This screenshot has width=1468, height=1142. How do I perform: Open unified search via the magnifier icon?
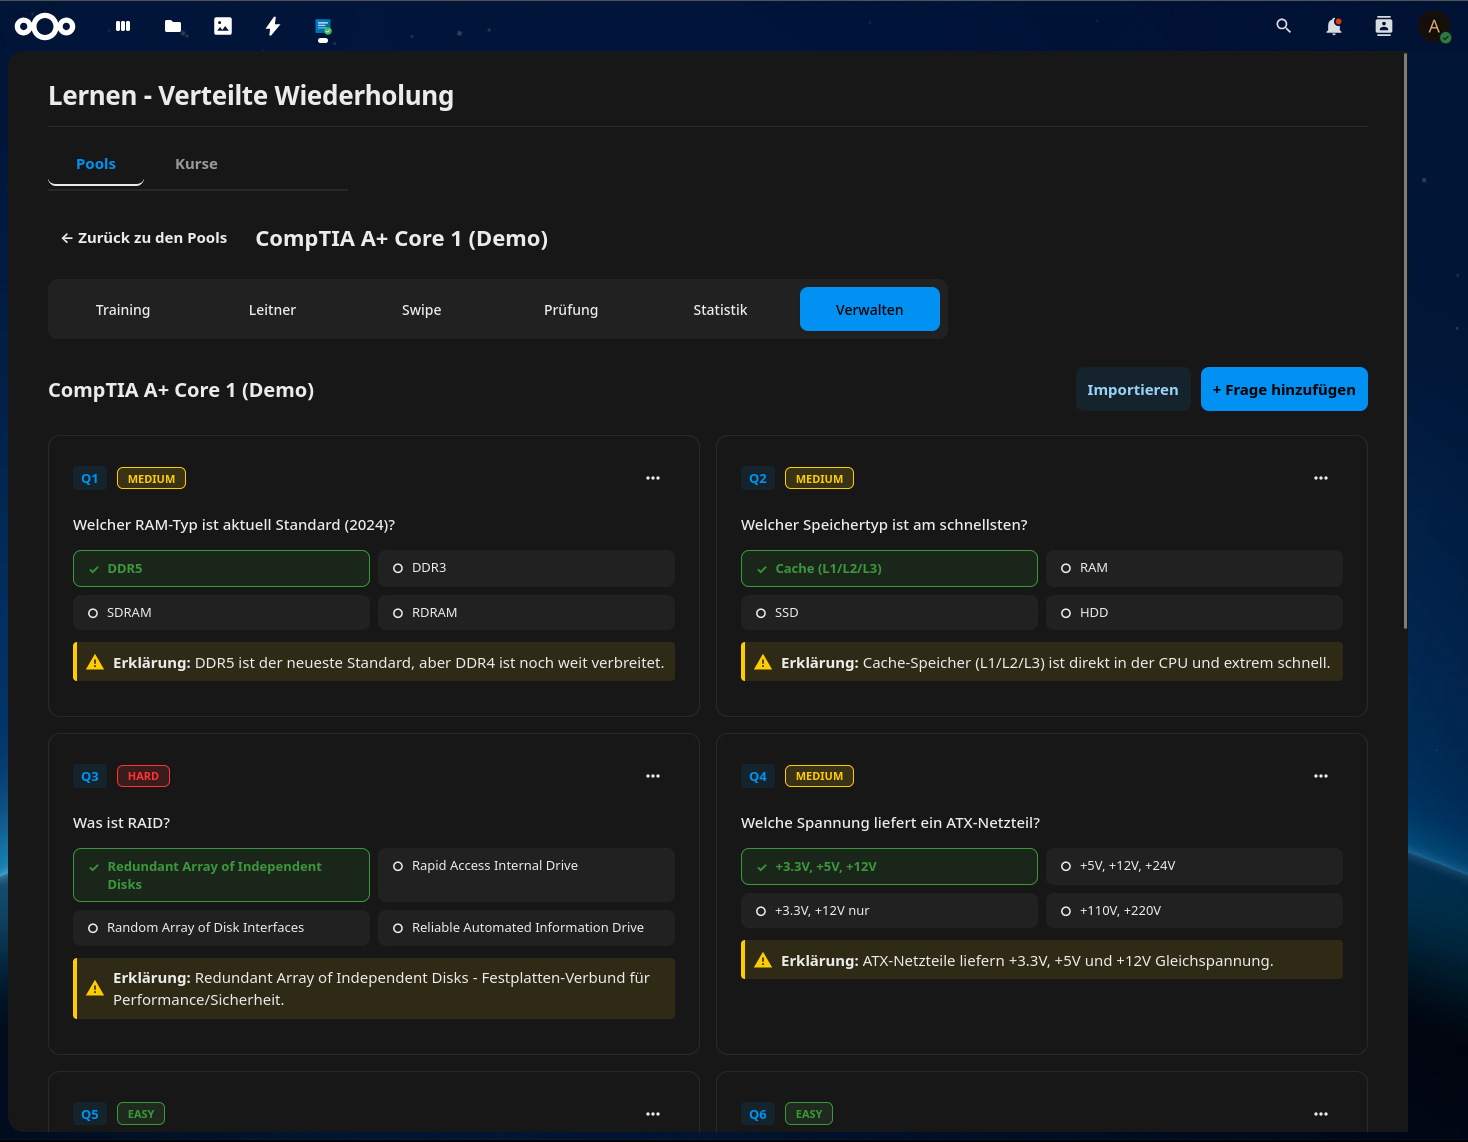(x=1283, y=26)
